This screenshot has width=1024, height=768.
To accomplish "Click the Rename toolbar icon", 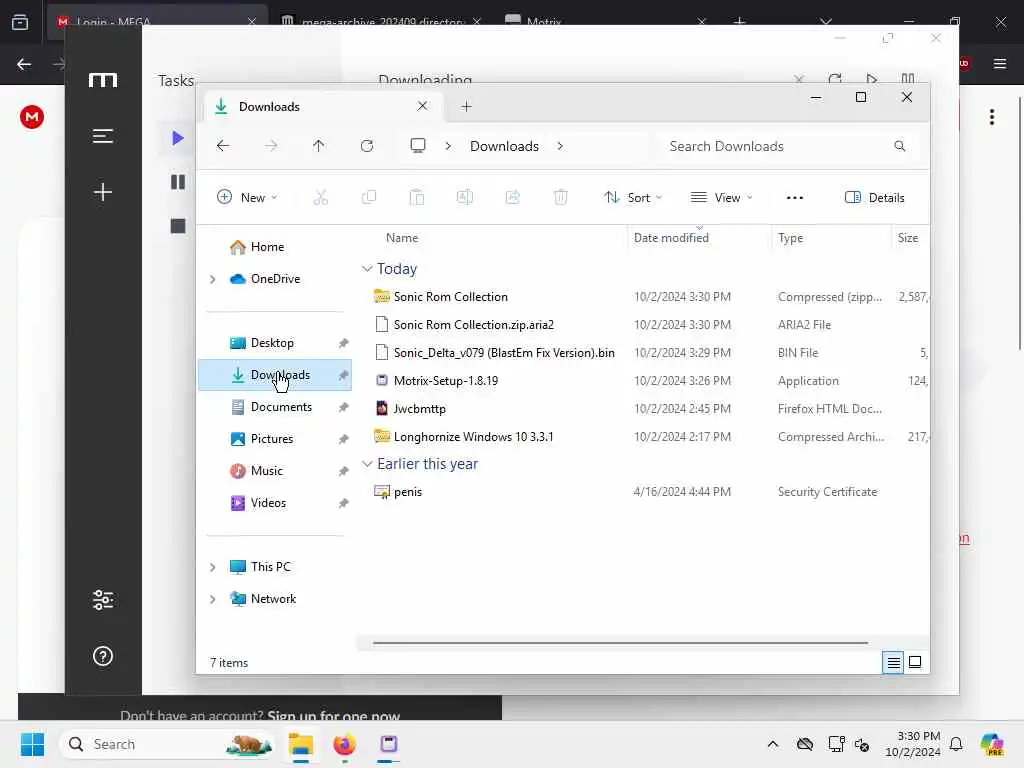I will (464, 197).
